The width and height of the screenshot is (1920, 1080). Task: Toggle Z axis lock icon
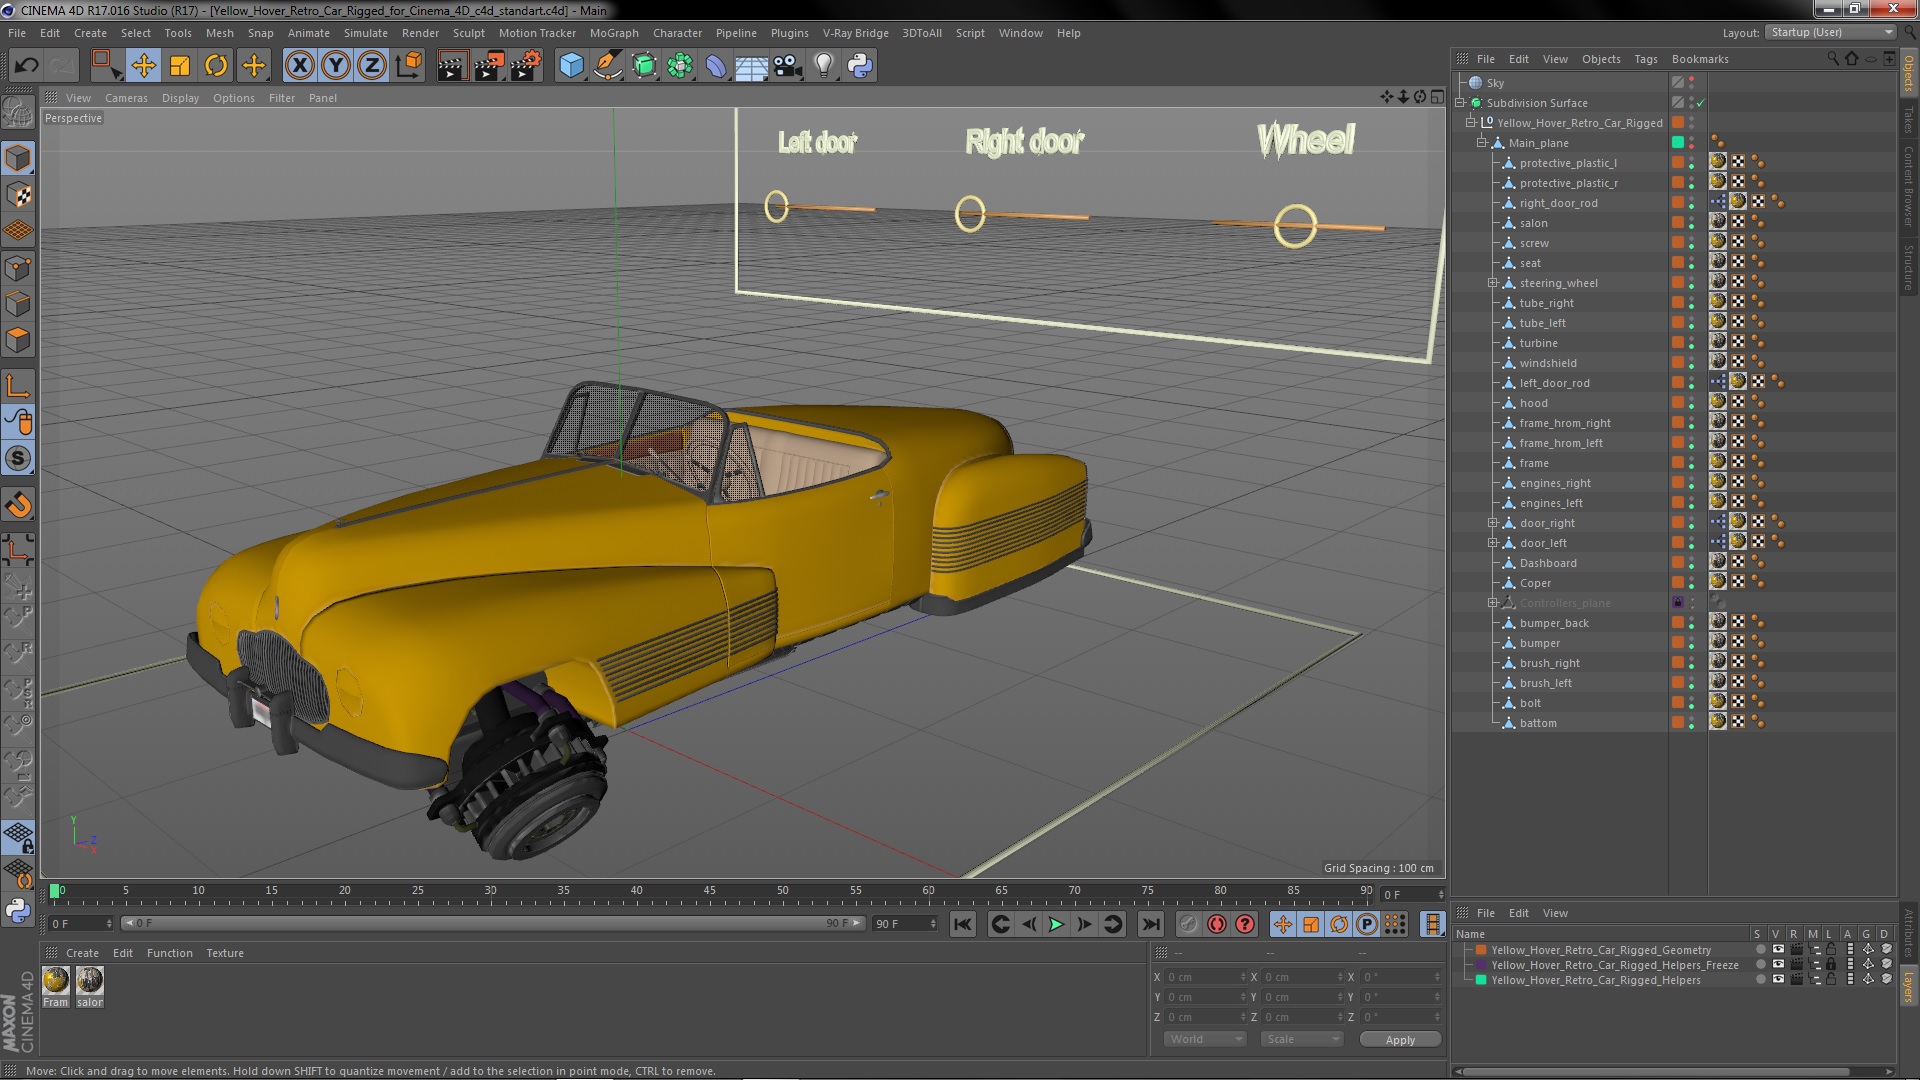[372, 66]
